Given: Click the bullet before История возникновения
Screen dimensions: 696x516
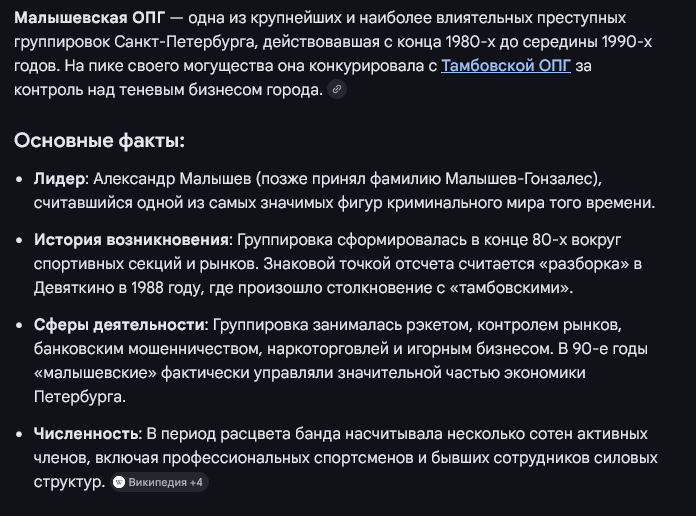Looking at the screenshot, I should [21, 241].
